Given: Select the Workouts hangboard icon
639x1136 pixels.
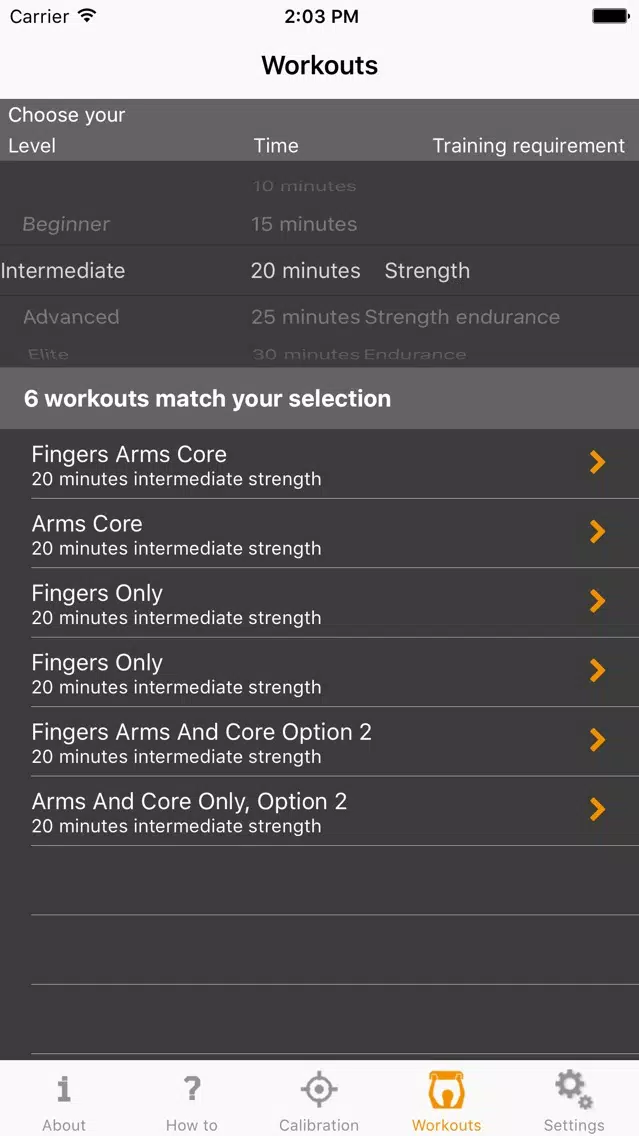Looking at the screenshot, I should click(x=446, y=1090).
